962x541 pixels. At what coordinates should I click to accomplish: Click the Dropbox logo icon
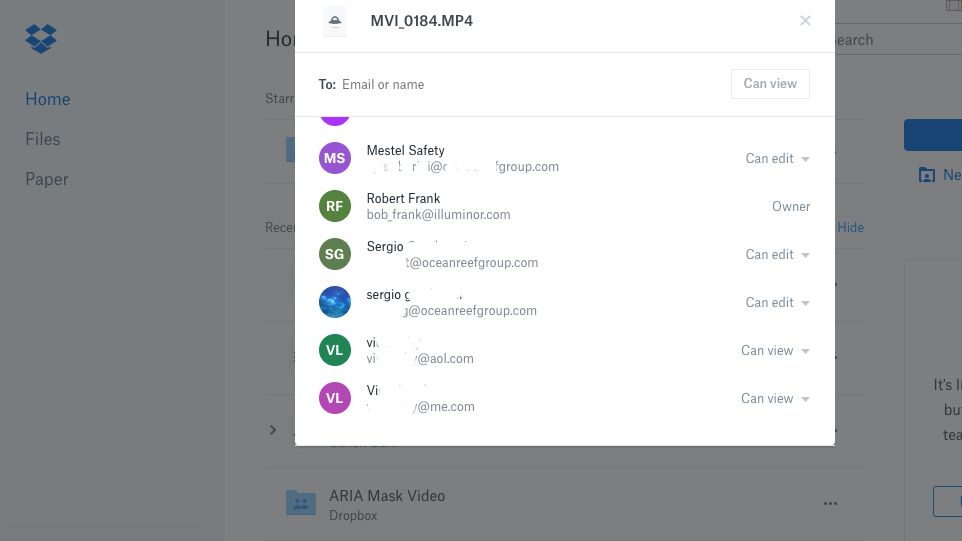click(x=41, y=39)
